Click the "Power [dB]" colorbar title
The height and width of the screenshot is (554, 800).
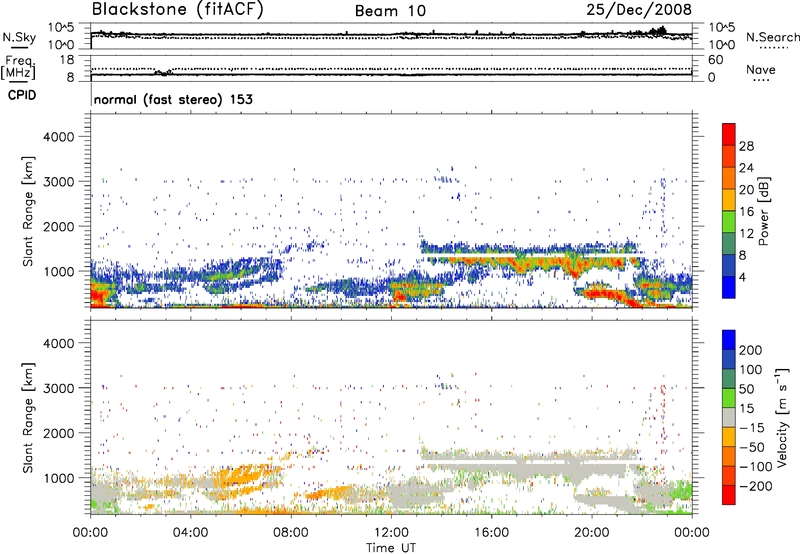[764, 211]
